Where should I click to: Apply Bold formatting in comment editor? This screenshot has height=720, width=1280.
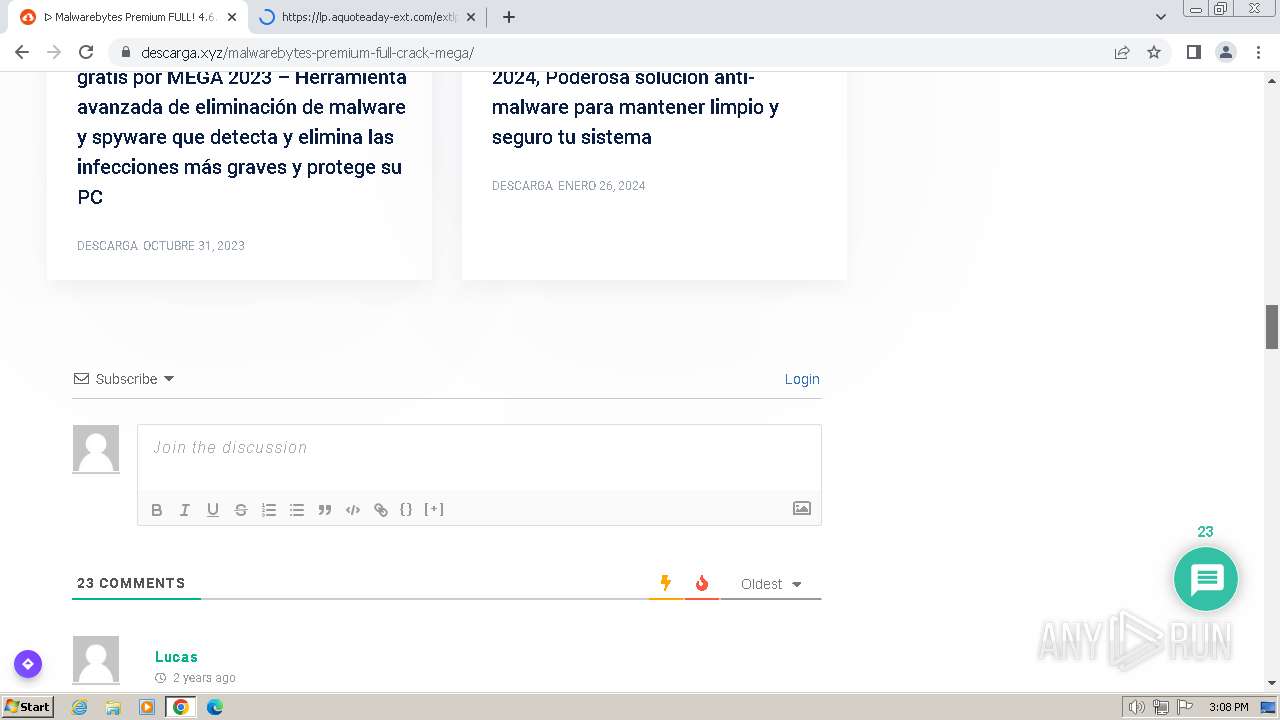click(157, 510)
